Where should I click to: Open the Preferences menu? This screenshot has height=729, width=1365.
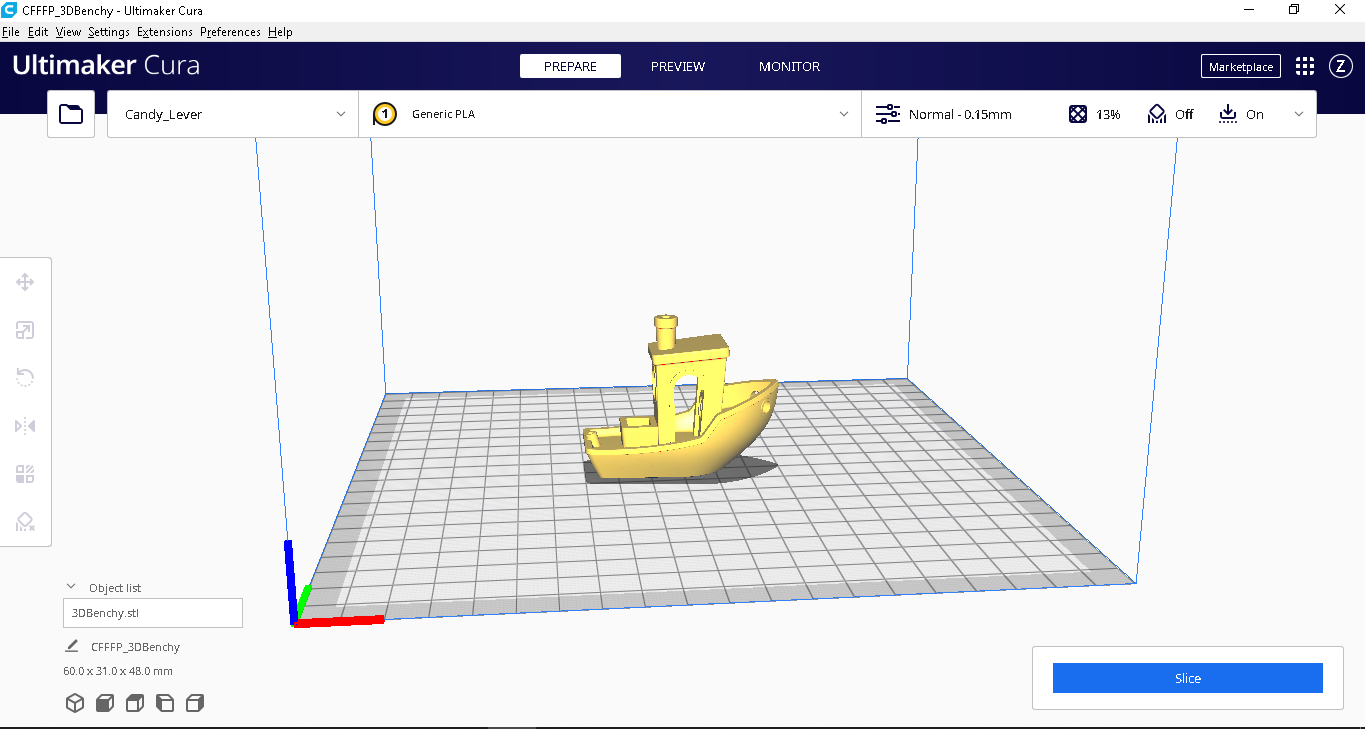[230, 32]
